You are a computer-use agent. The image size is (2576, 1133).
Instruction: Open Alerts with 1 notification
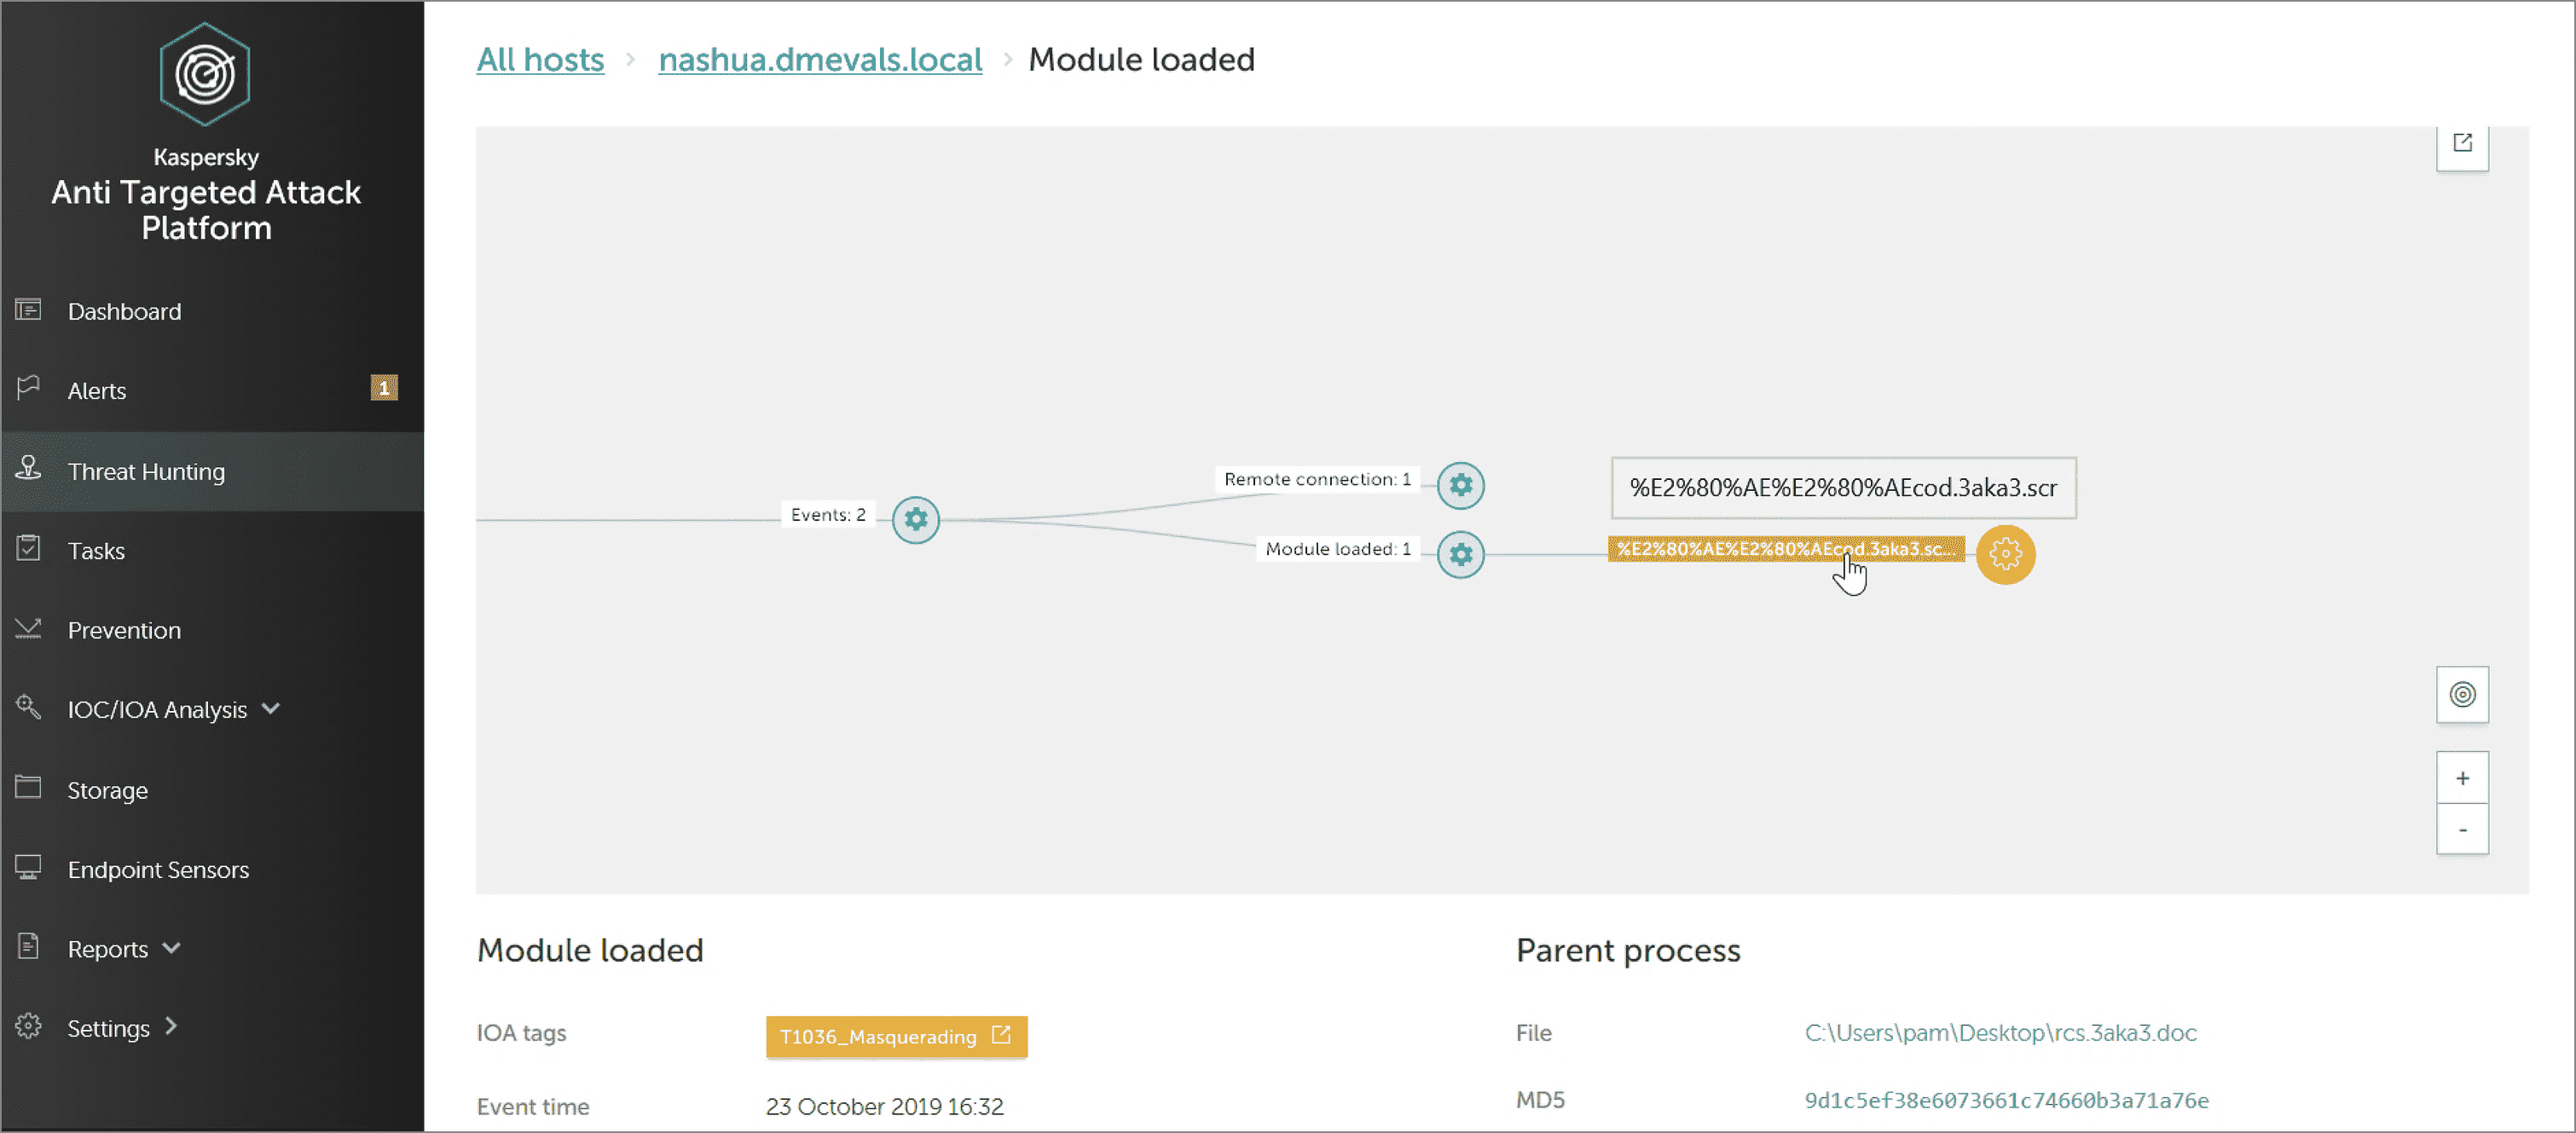[97, 391]
